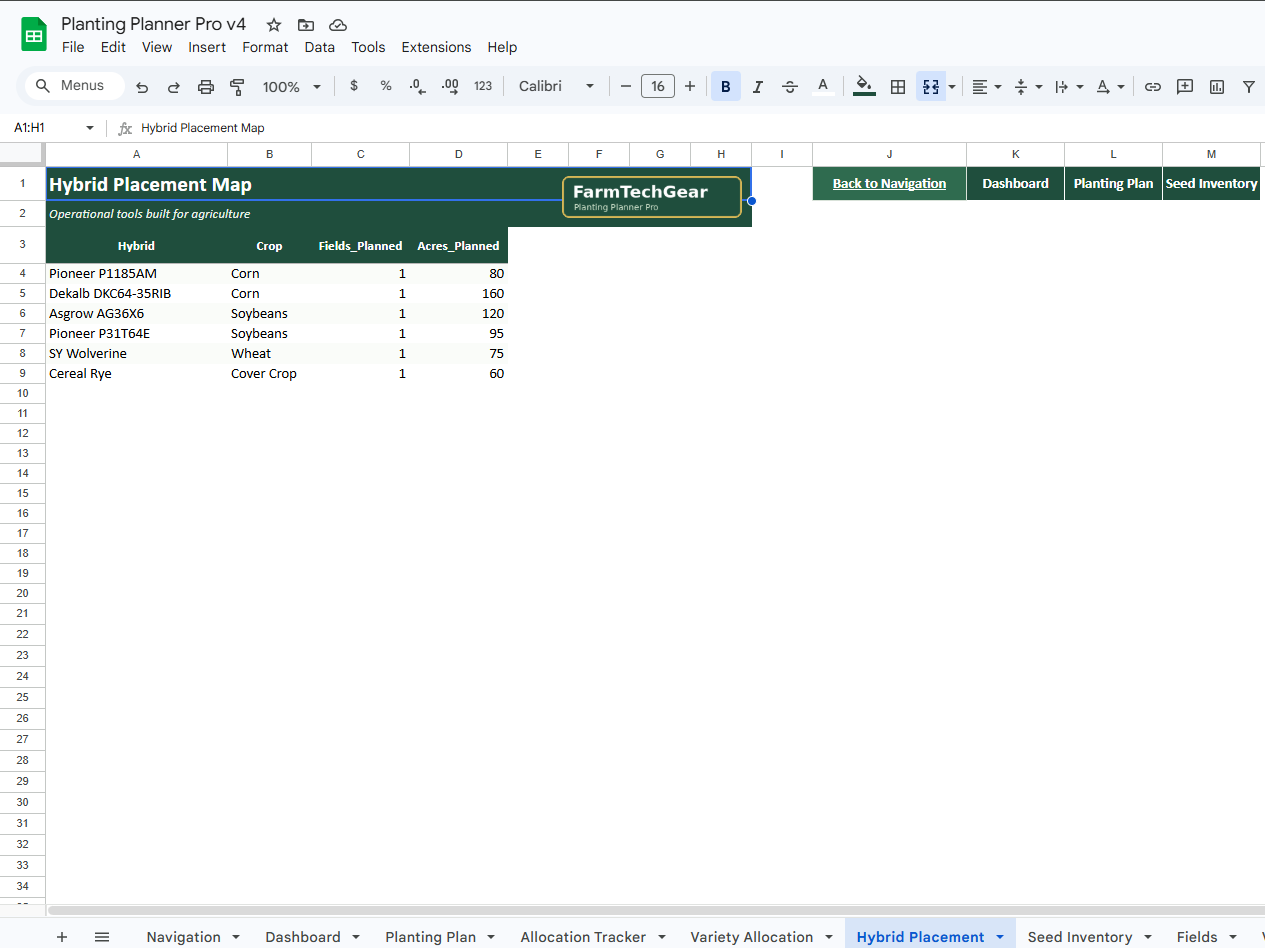
Task: Apply italic formatting
Action: point(757,86)
